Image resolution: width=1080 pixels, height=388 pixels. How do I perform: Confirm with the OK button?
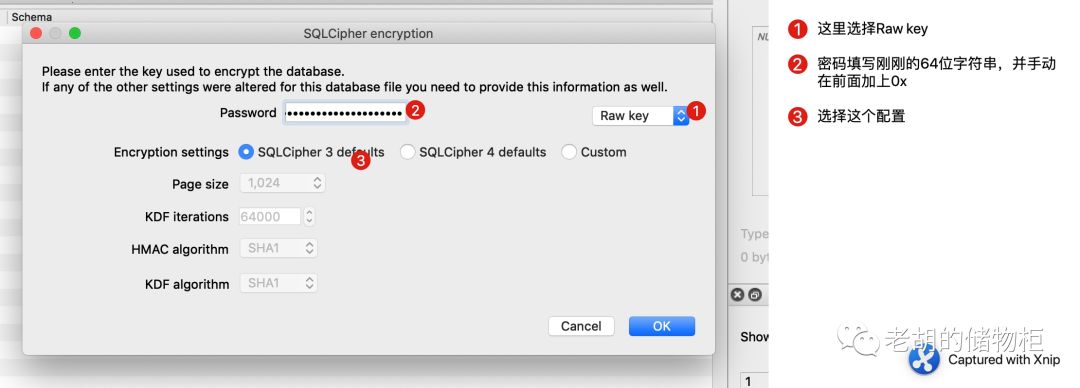(662, 326)
